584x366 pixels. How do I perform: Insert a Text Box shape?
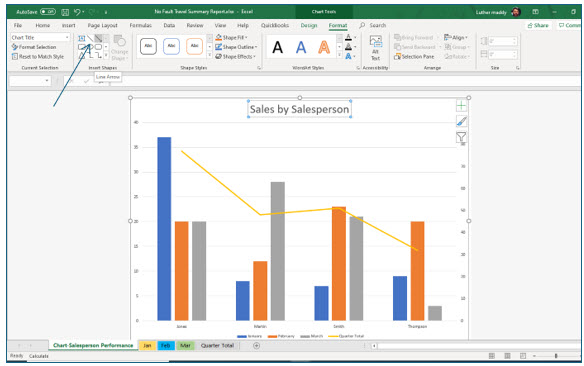point(82,38)
